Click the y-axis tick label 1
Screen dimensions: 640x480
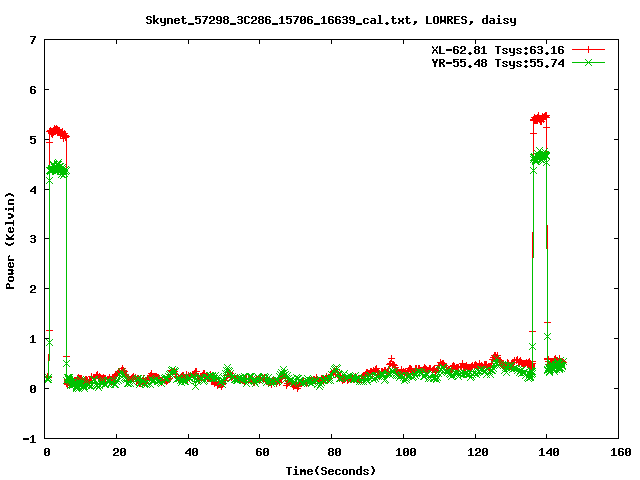pos(33,339)
